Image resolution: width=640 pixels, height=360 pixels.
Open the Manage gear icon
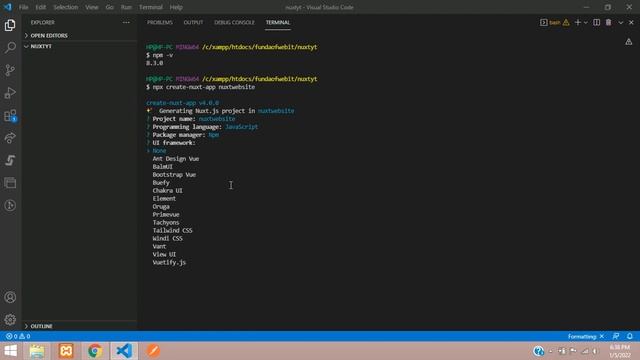click(x=10, y=319)
